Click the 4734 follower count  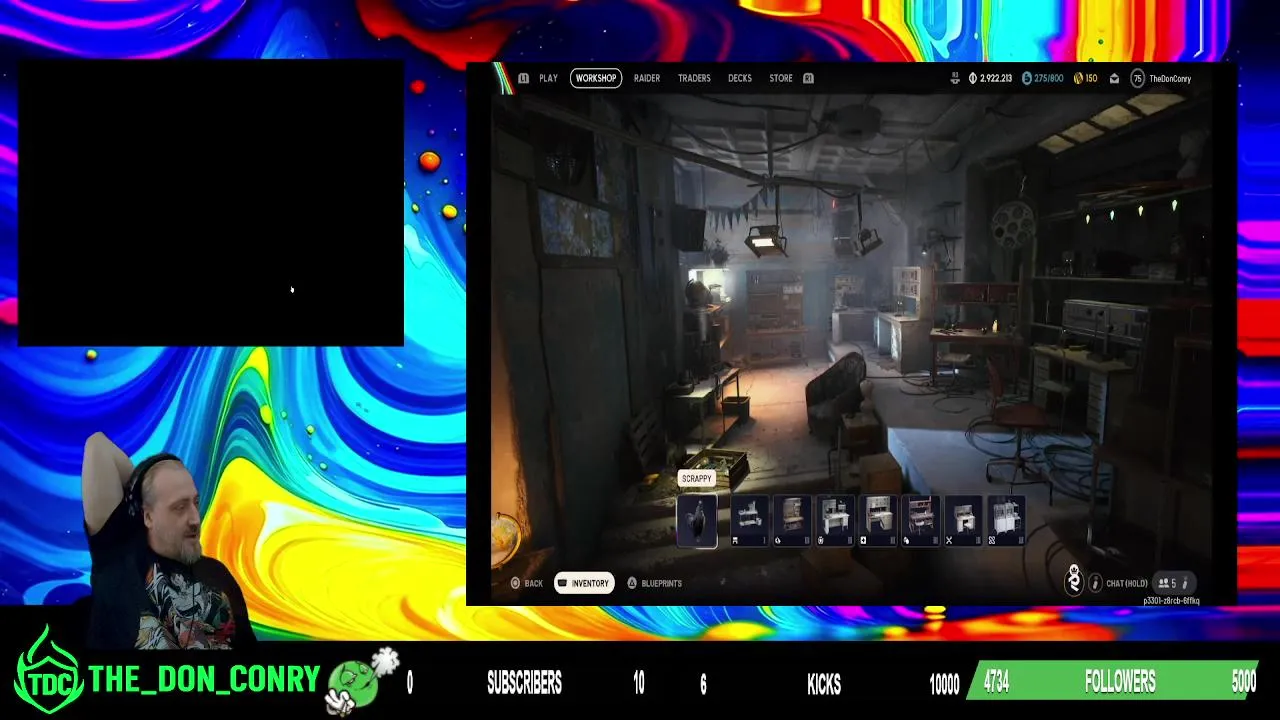pyautogui.click(x=996, y=683)
